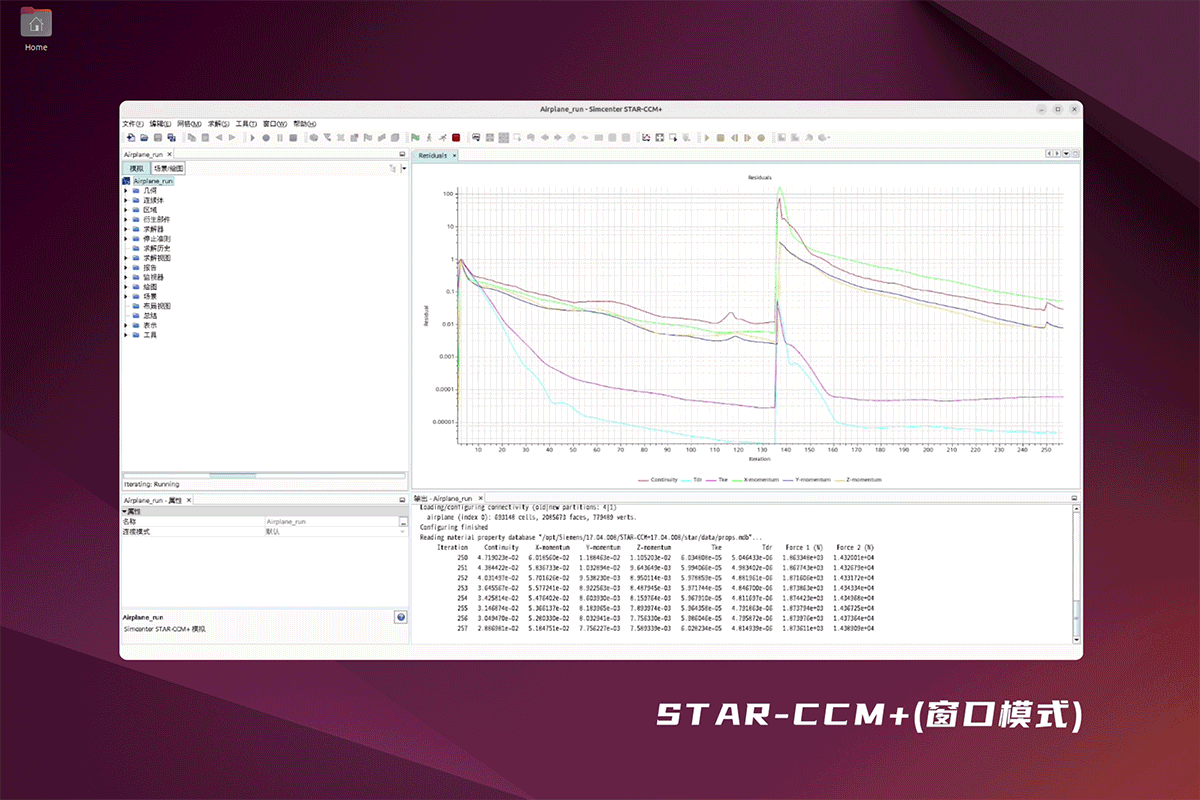This screenshot has height=800, width=1200.
Task: Create a new simulation from toolbar
Action: pyautogui.click(x=130, y=137)
